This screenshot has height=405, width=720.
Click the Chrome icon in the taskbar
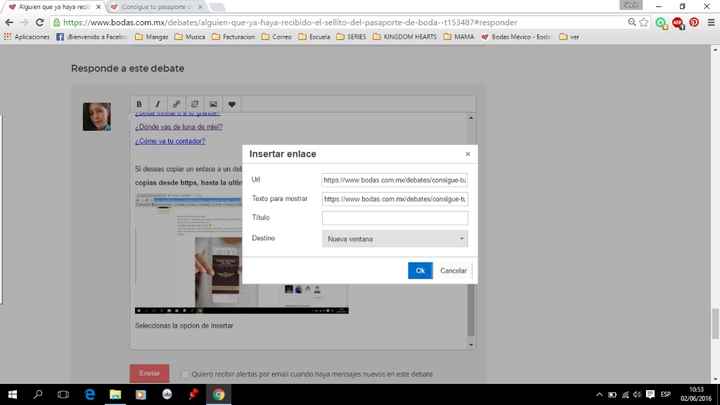219,394
